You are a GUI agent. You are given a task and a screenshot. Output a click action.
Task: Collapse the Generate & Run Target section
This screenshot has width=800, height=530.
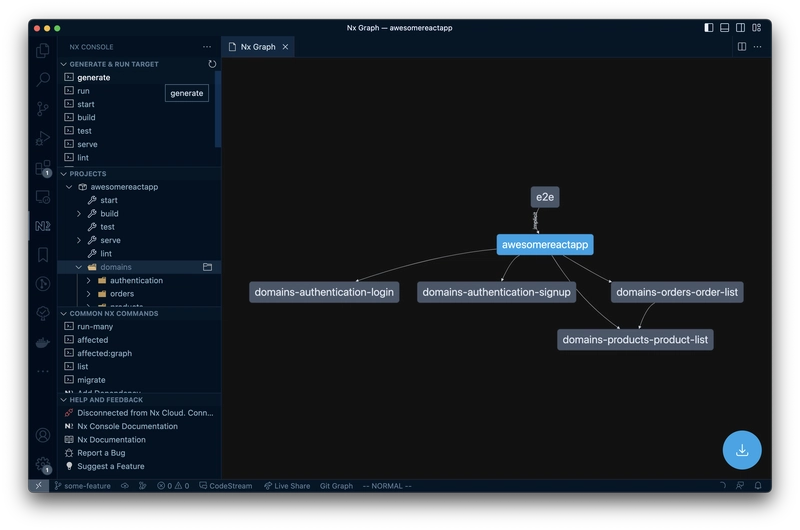point(63,64)
